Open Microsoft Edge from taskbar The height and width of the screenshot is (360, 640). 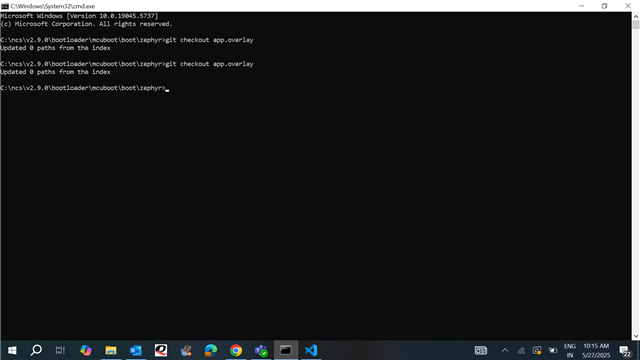pyautogui.click(x=211, y=350)
